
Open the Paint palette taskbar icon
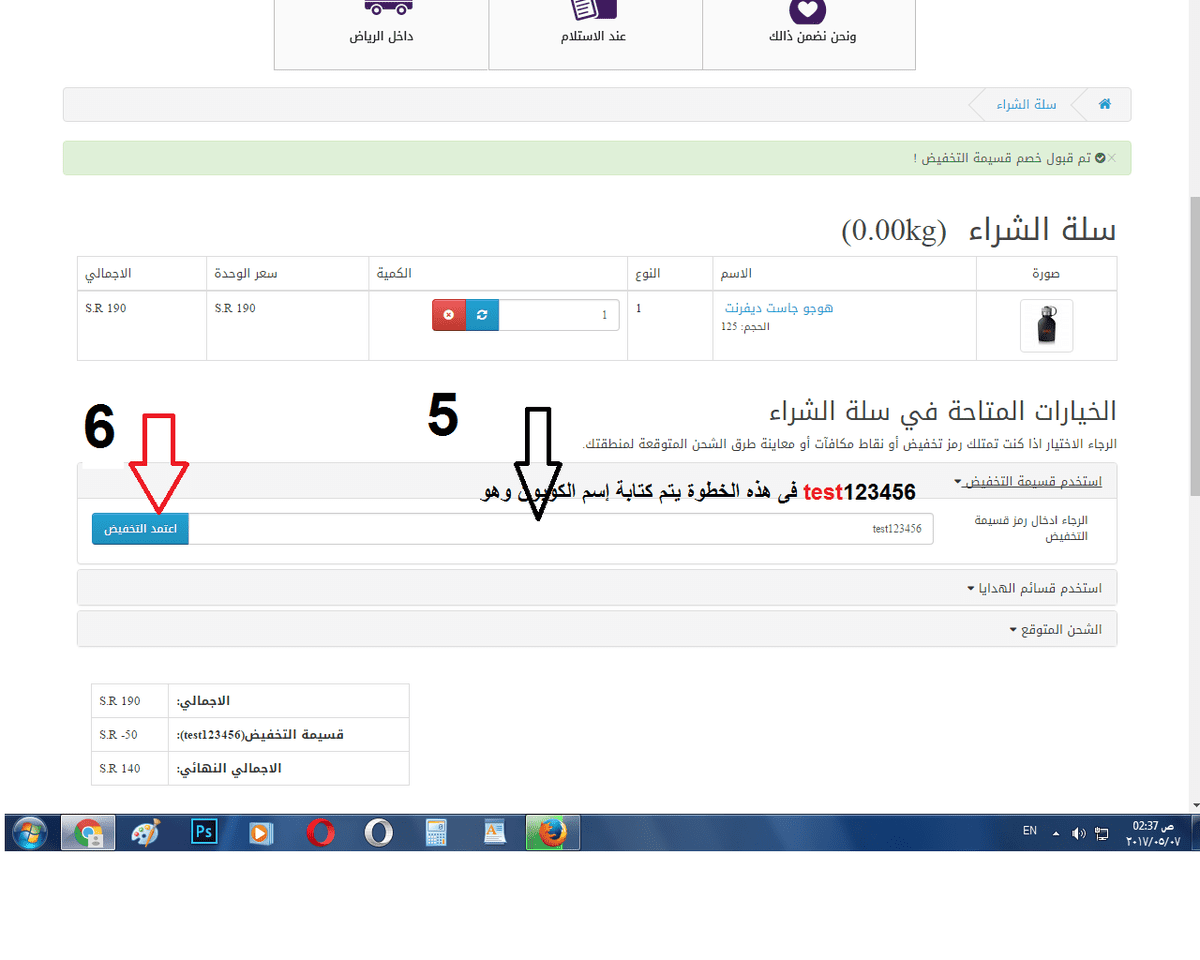(x=146, y=832)
